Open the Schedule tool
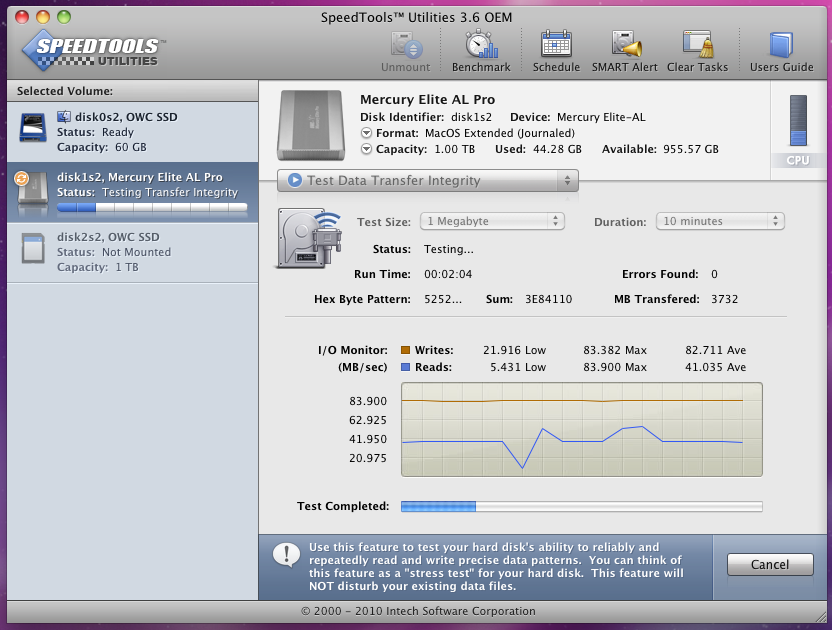This screenshot has height=630, width=832. (556, 51)
